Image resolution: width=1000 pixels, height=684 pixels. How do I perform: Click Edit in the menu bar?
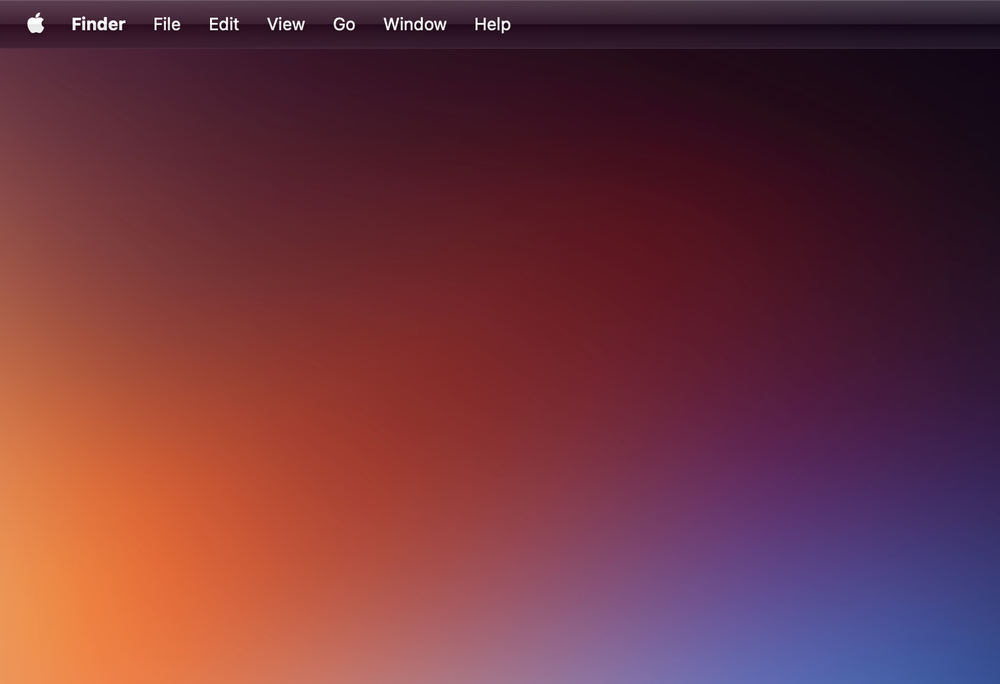pos(223,24)
